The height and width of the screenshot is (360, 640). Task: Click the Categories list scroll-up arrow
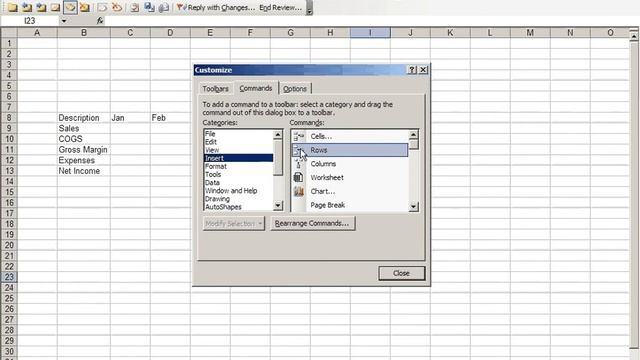tap(278, 135)
